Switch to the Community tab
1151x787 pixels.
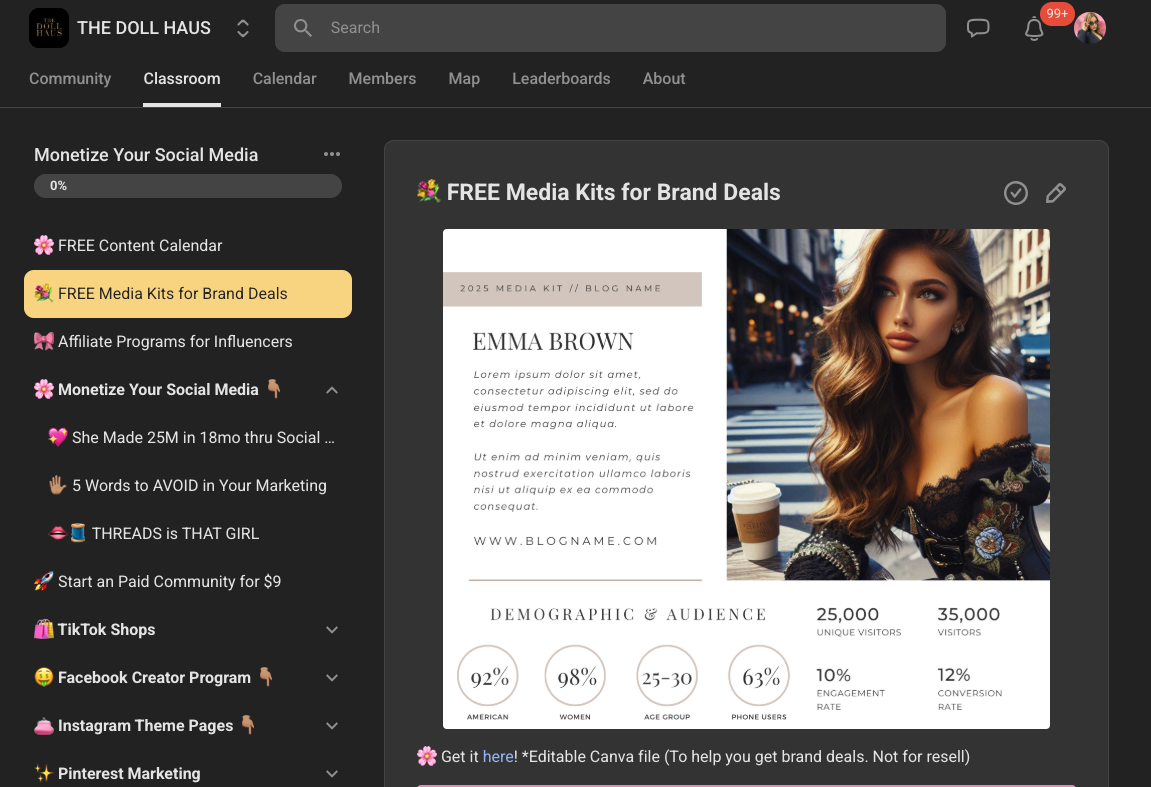tap(70, 79)
